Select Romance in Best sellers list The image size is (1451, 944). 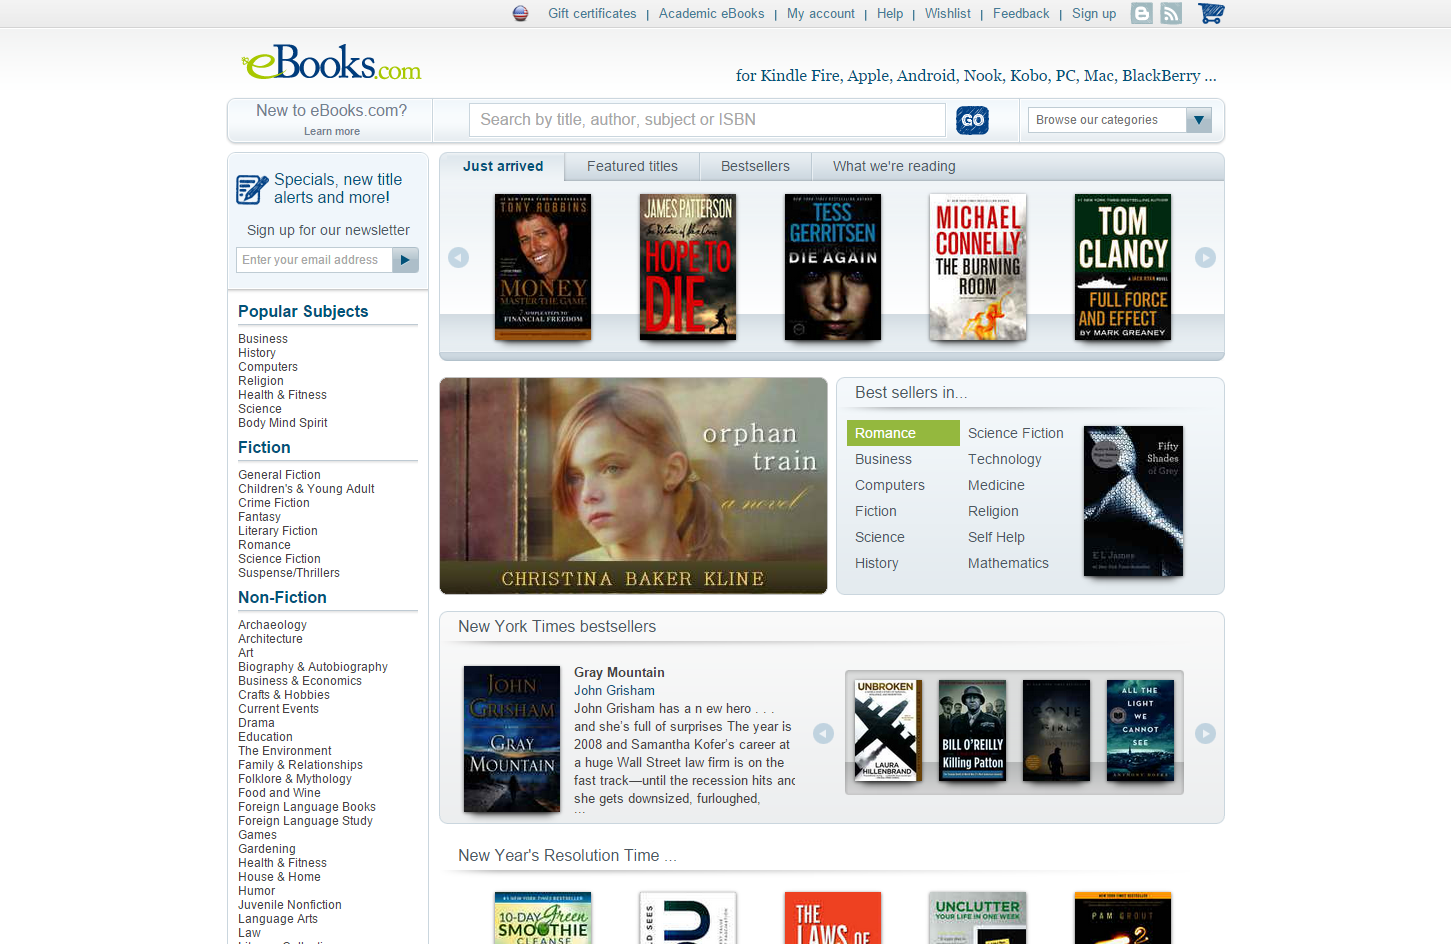coord(885,432)
